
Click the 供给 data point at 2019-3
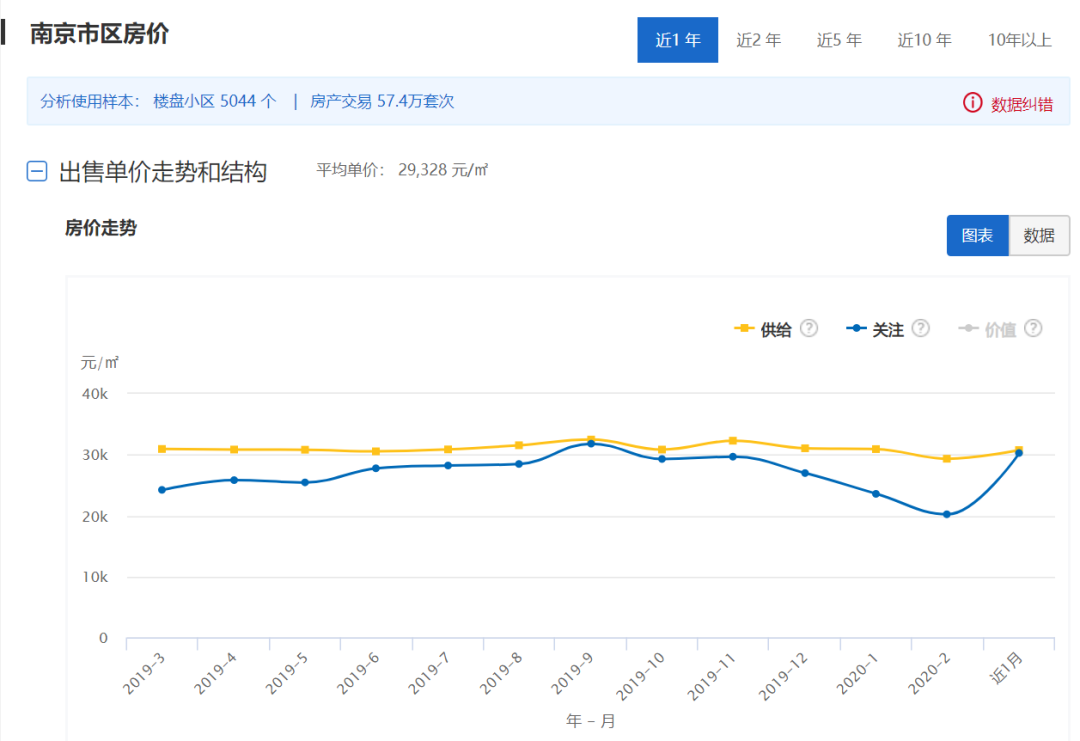162,449
